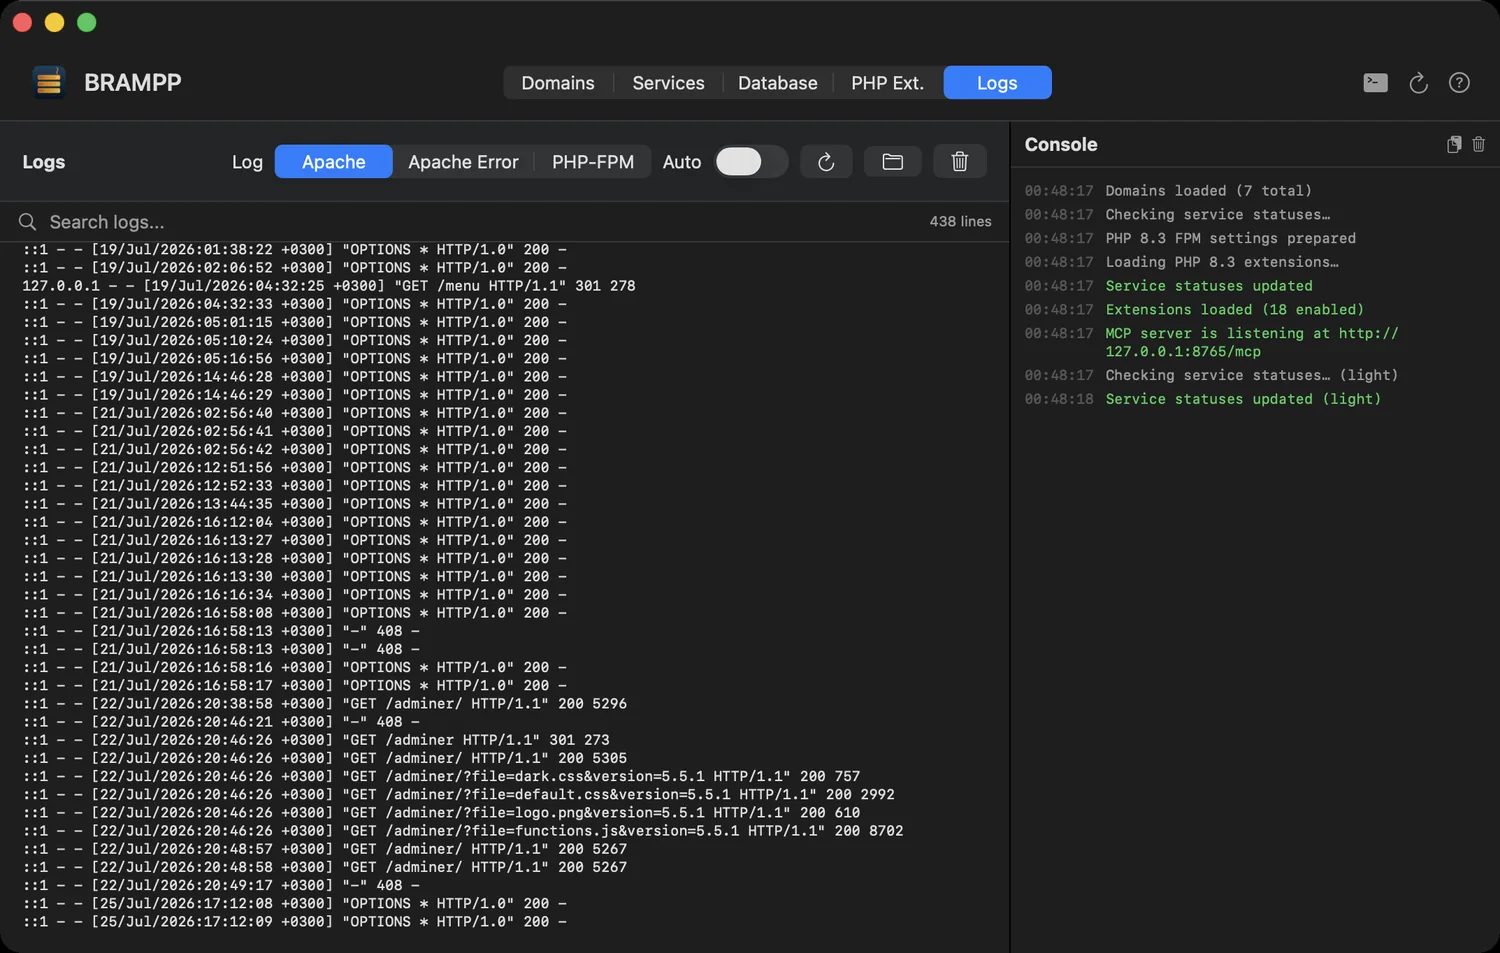Switch to the Services tab
This screenshot has width=1500, height=953.
[668, 83]
